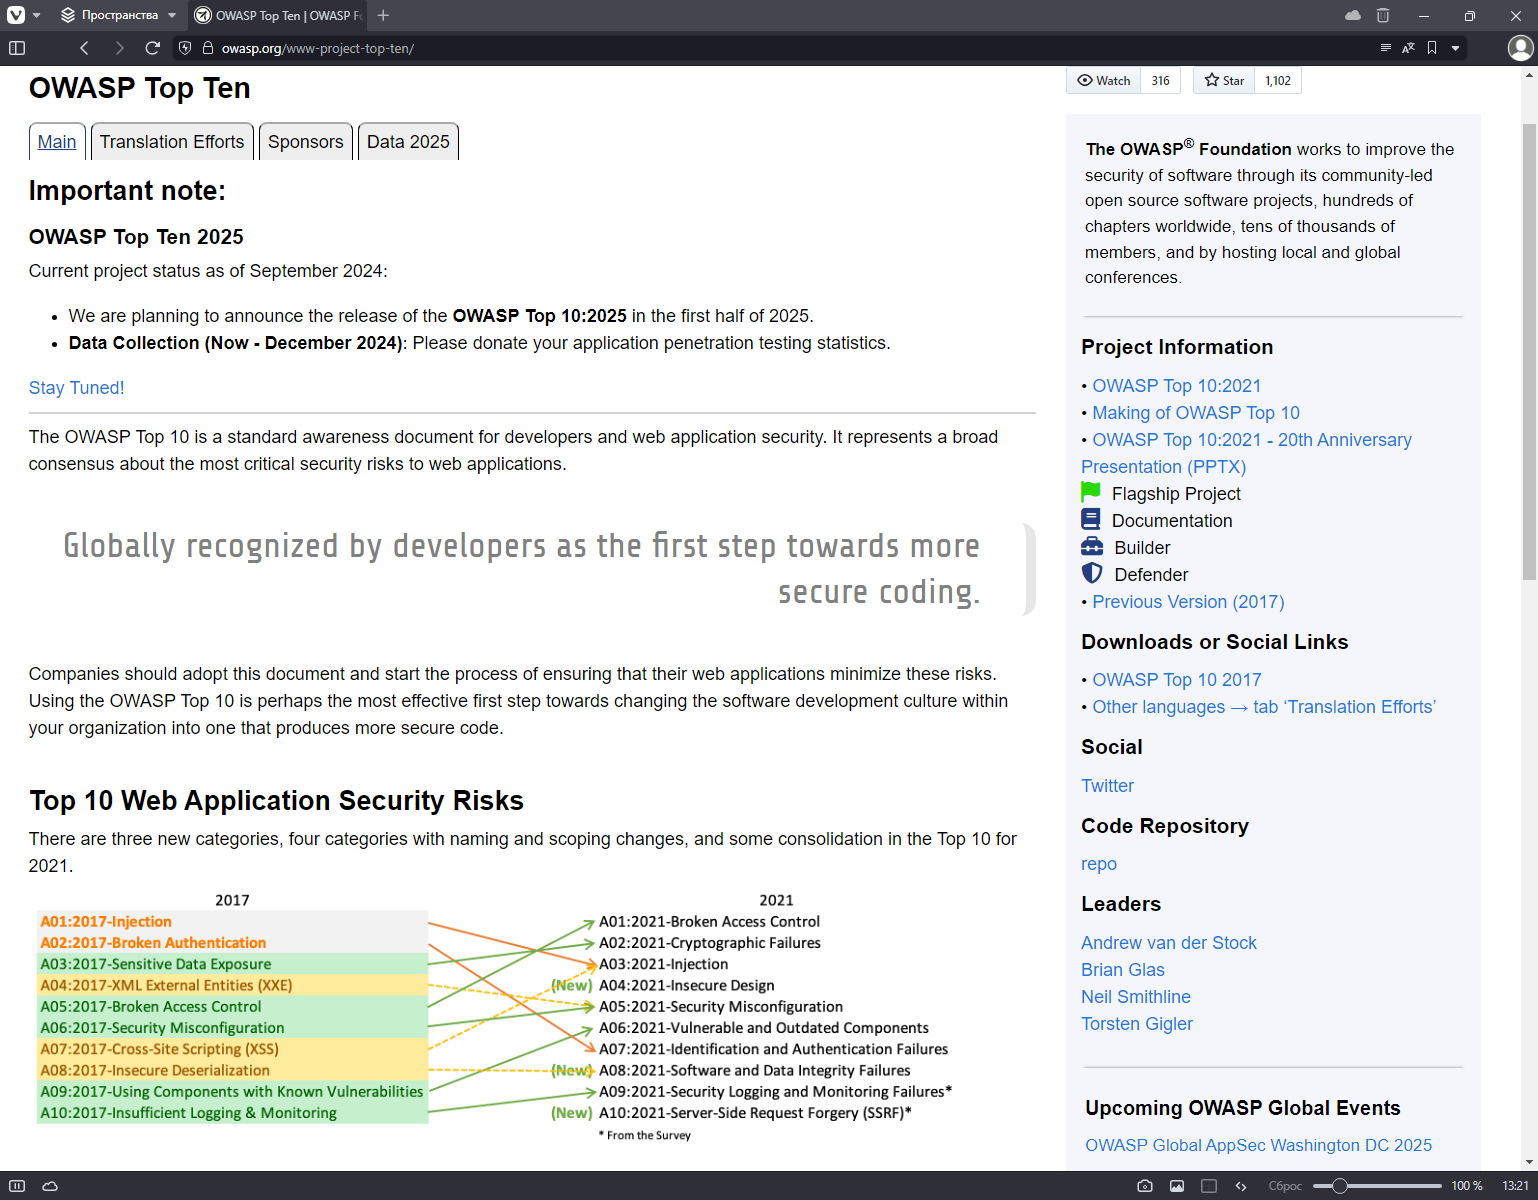
Task: Open page actions code icon
Action: pyautogui.click(x=1241, y=1186)
